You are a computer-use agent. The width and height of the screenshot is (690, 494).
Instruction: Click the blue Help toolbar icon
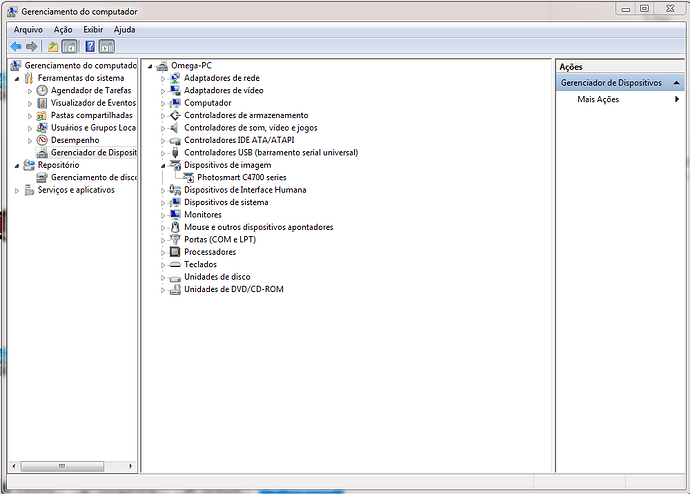89,46
